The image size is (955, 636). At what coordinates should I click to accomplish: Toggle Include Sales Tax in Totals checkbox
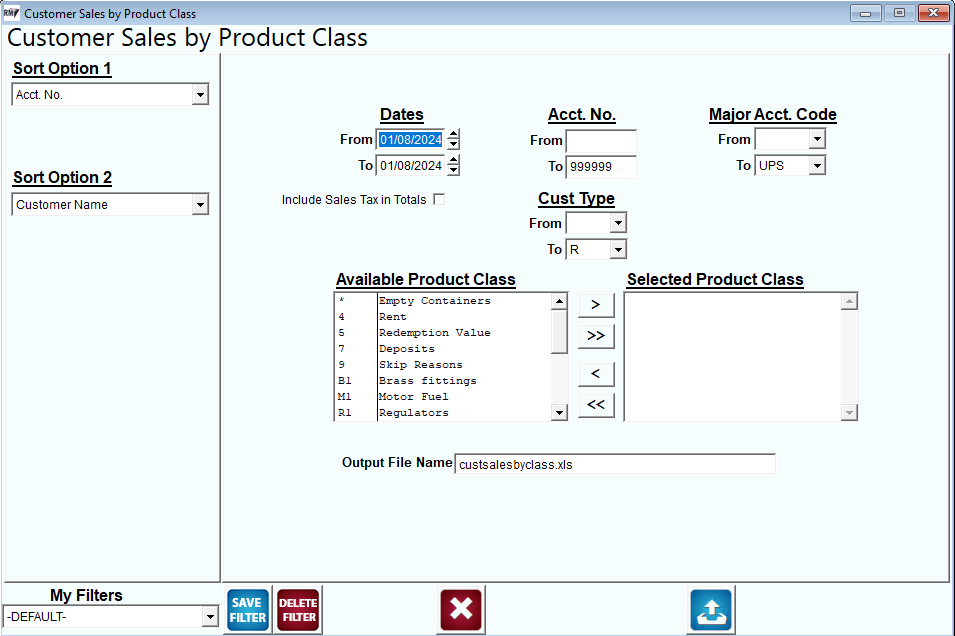point(439,199)
